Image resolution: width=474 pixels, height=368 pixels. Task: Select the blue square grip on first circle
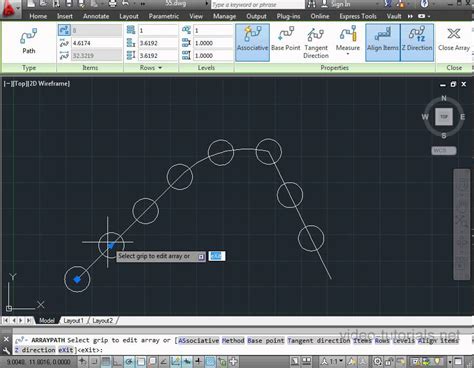pos(77,279)
